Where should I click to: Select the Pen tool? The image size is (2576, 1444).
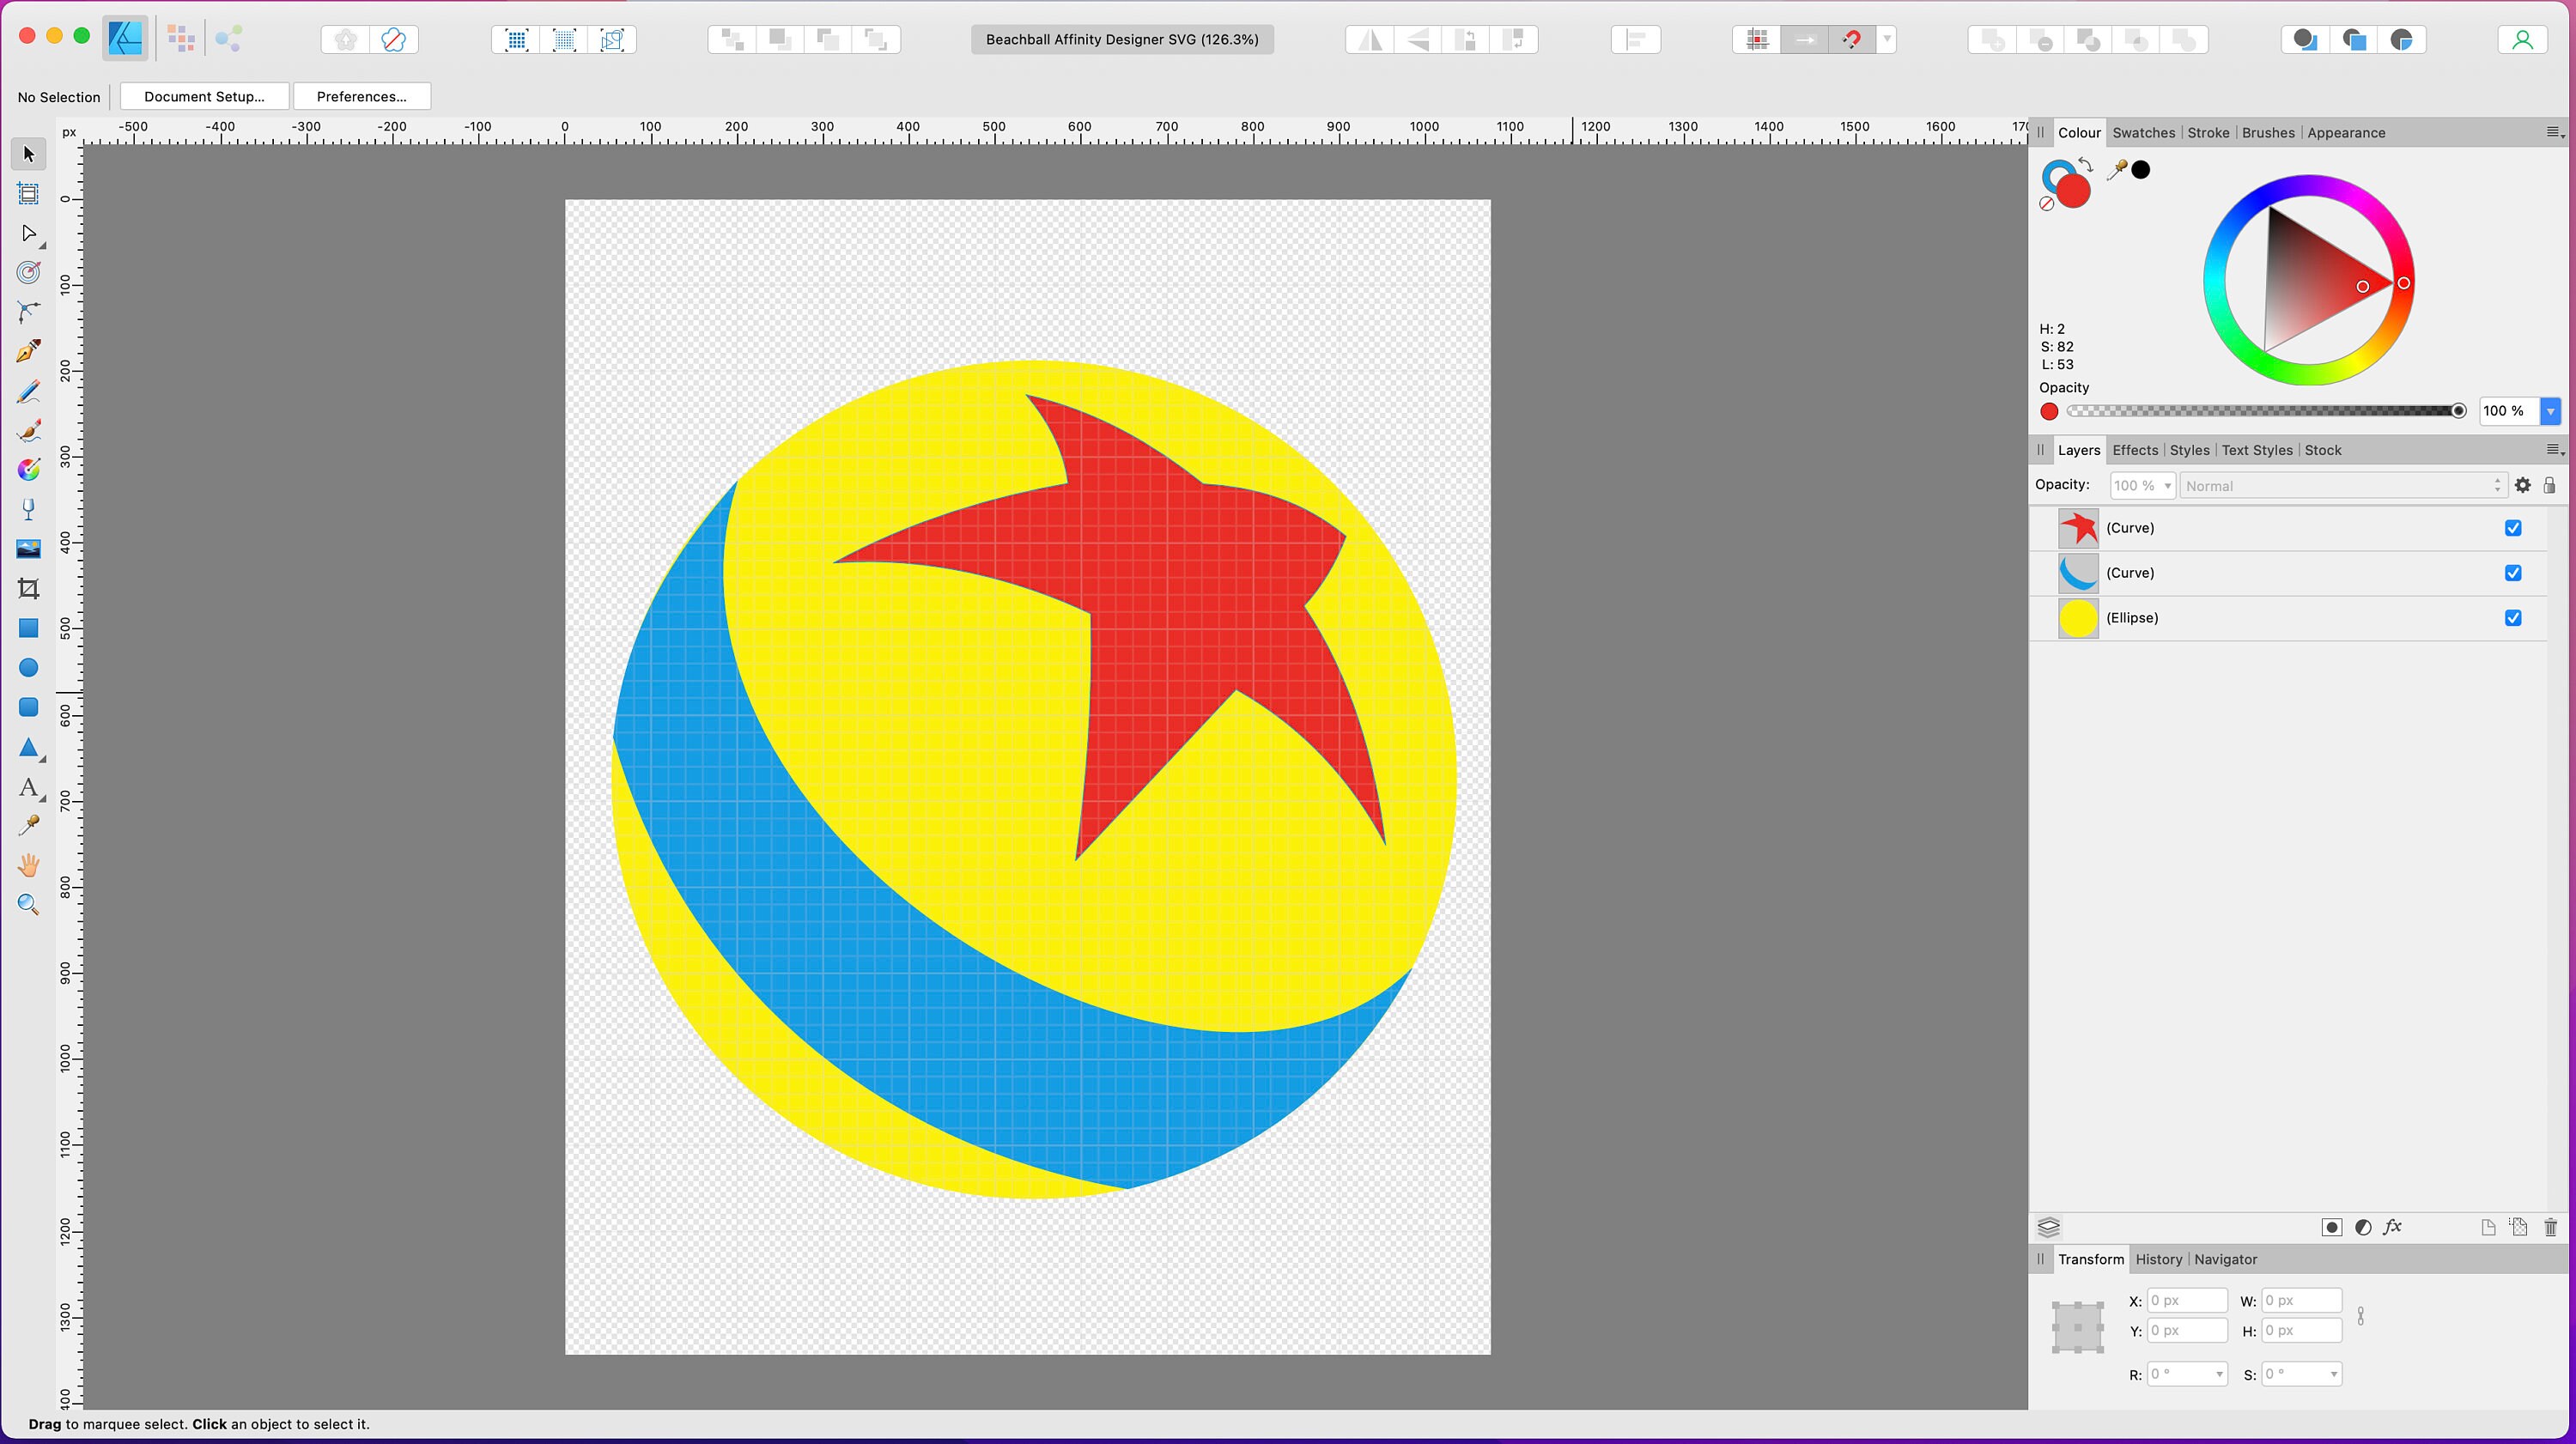coord(28,351)
